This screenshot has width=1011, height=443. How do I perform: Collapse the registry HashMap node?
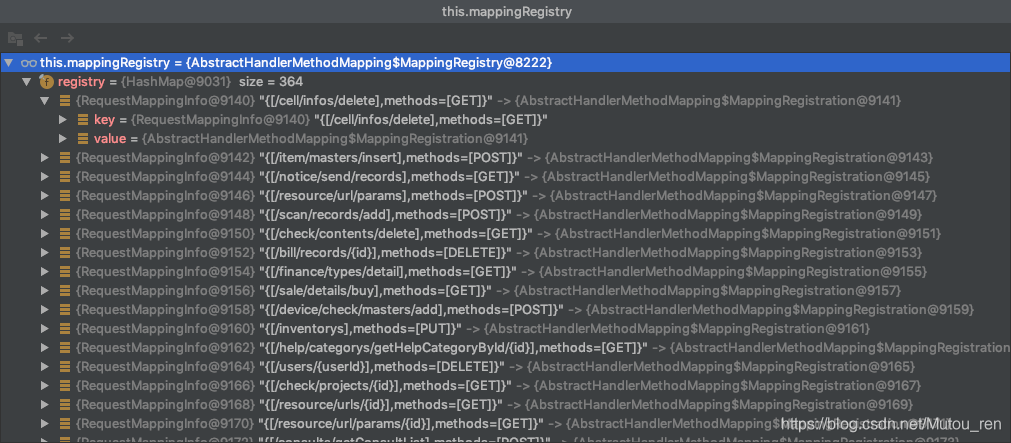[26, 82]
